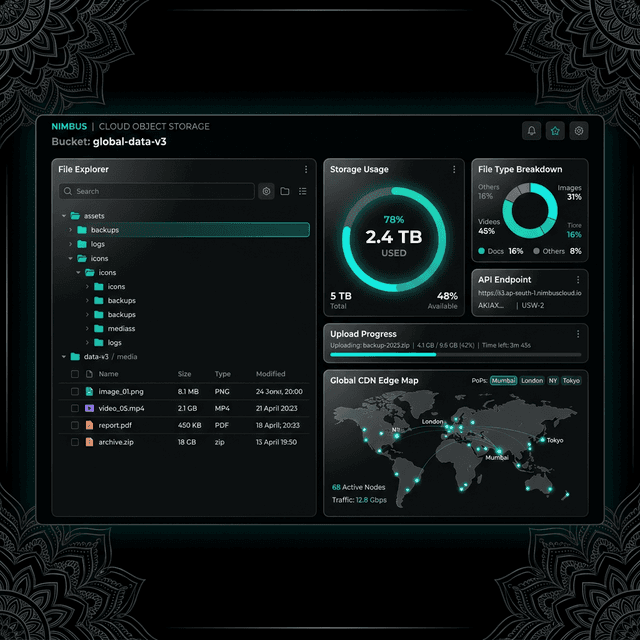Click the storage usage ring gauge

tap(393, 239)
